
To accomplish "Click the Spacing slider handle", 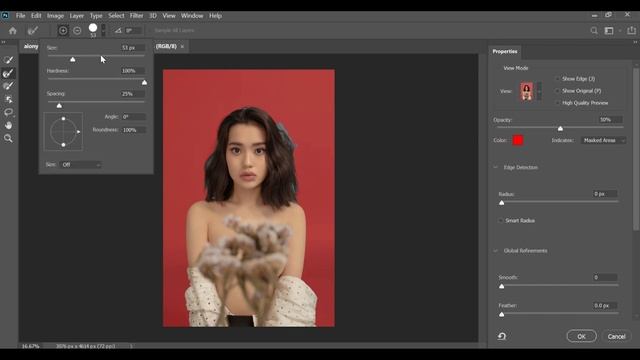I will (x=59, y=106).
